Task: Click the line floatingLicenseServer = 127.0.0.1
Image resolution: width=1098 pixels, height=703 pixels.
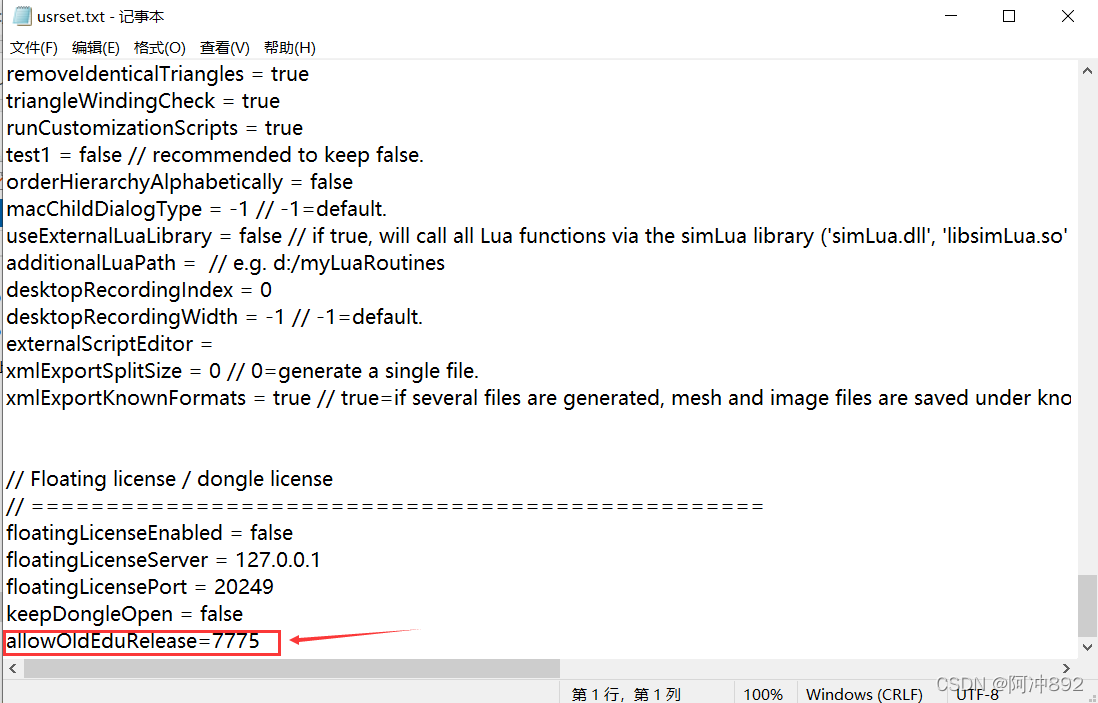Action: (163, 560)
